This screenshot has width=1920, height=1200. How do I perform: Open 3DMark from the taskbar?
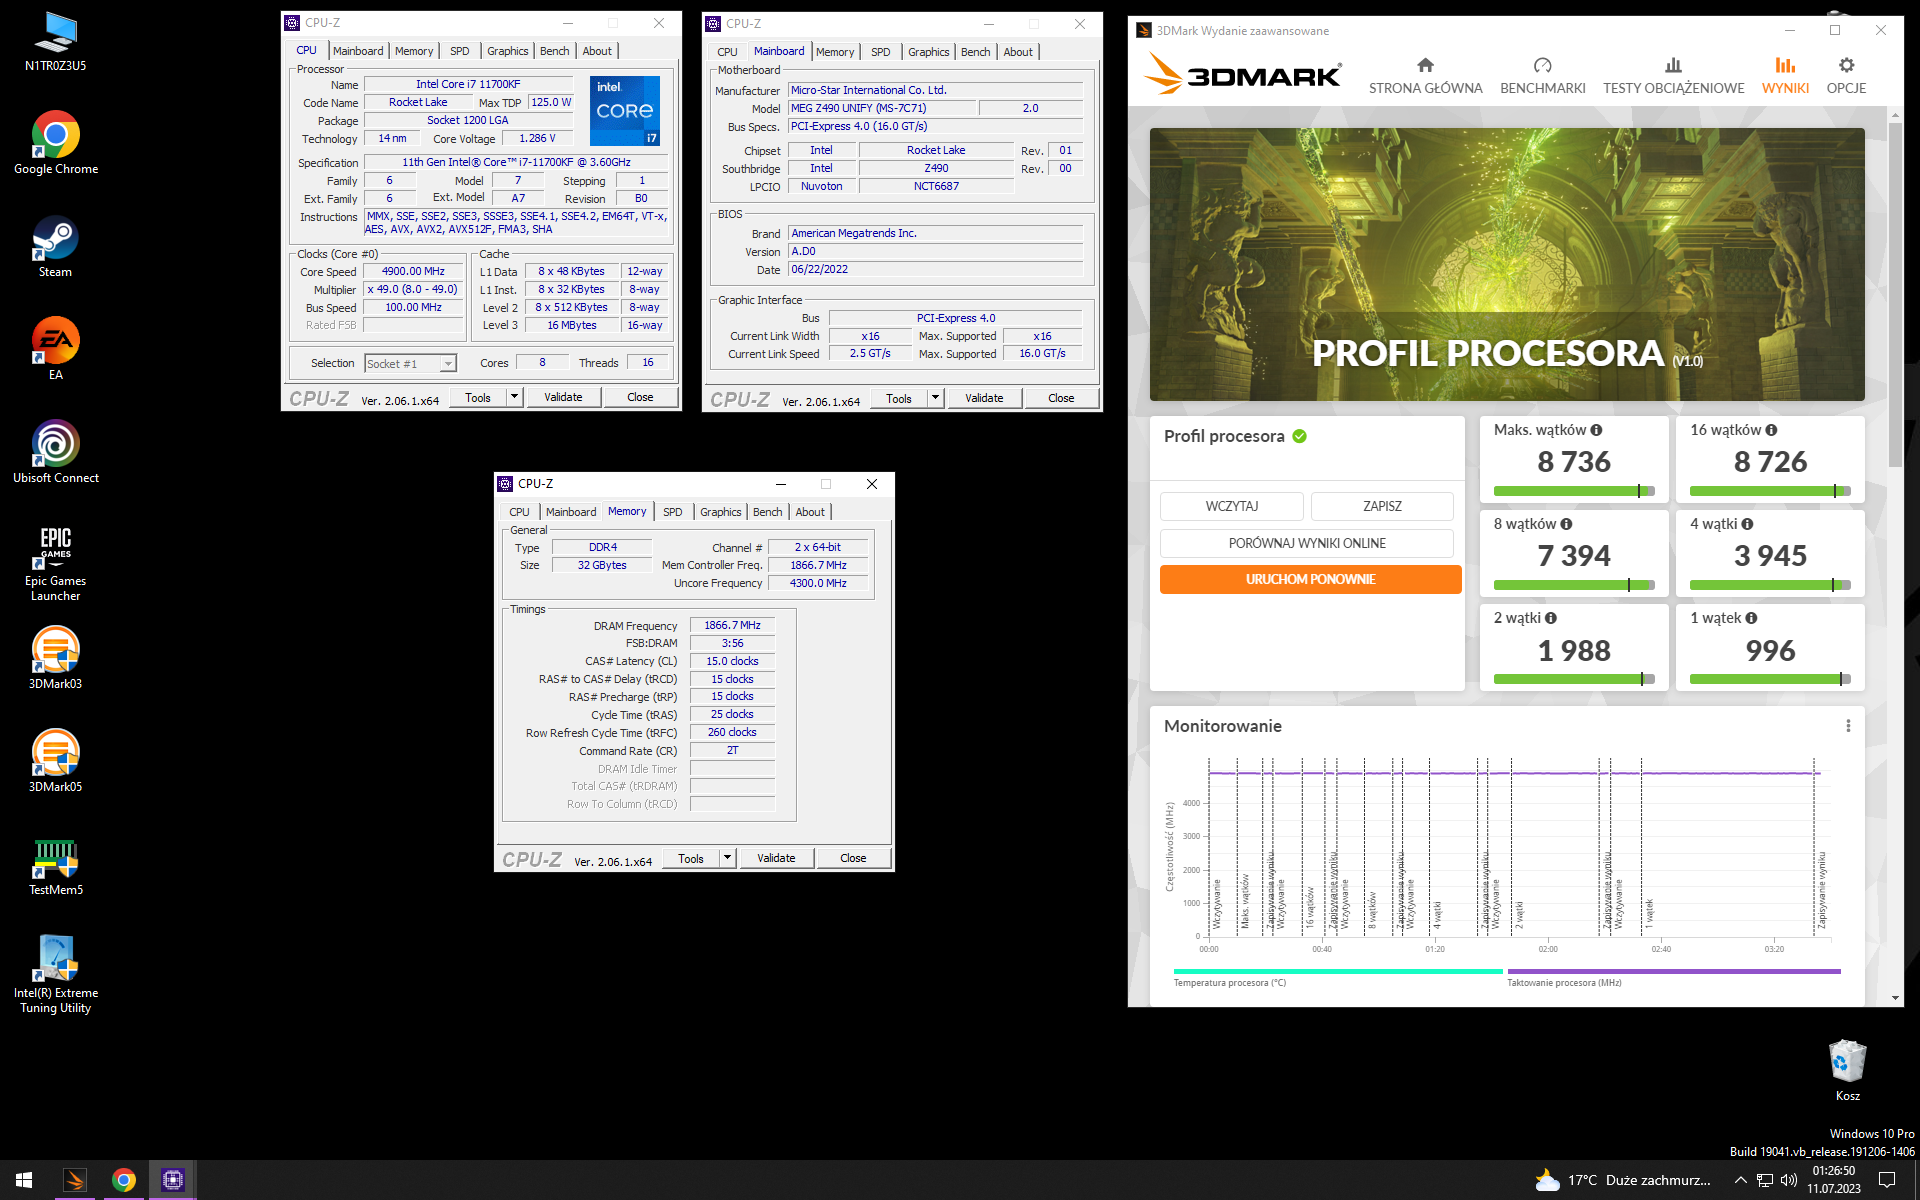(x=75, y=1180)
